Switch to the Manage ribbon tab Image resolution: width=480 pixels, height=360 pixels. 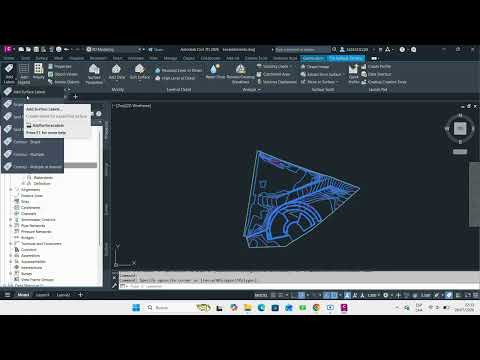170,58
